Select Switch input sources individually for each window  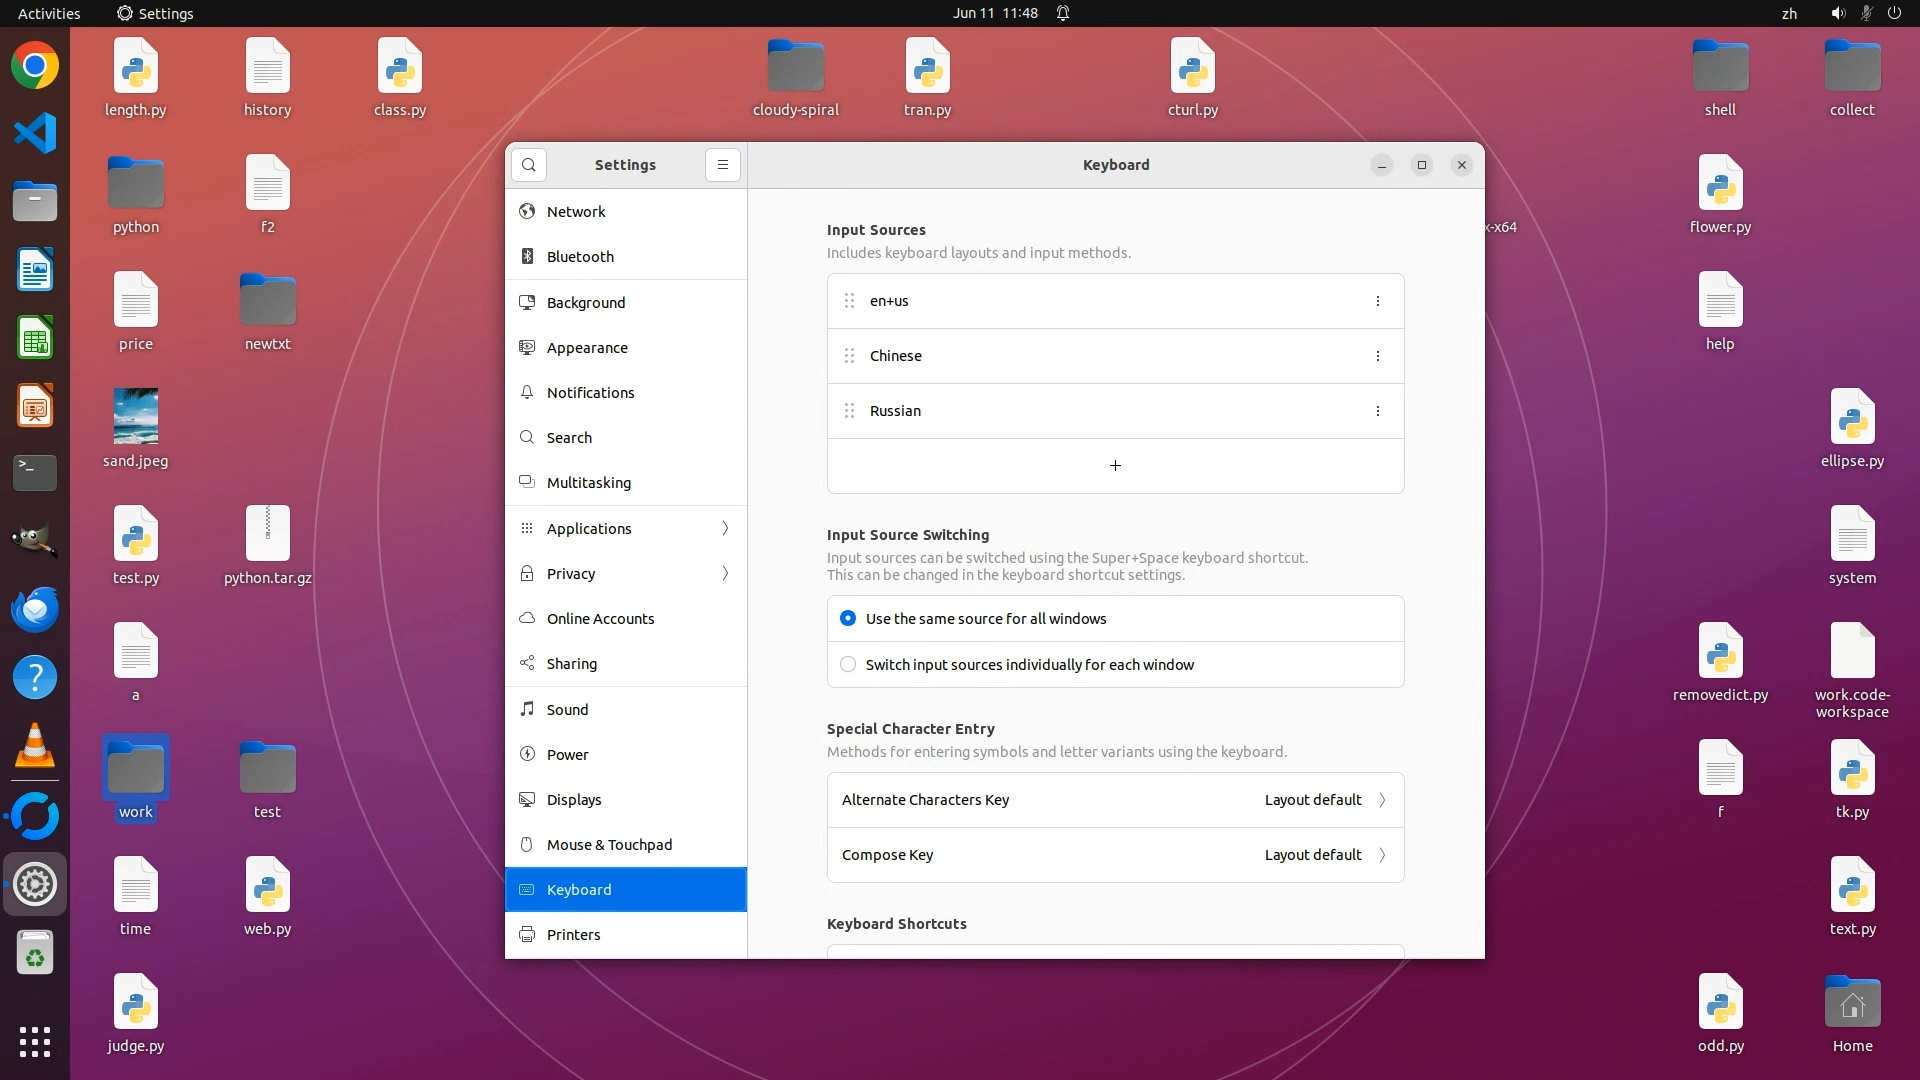click(848, 665)
